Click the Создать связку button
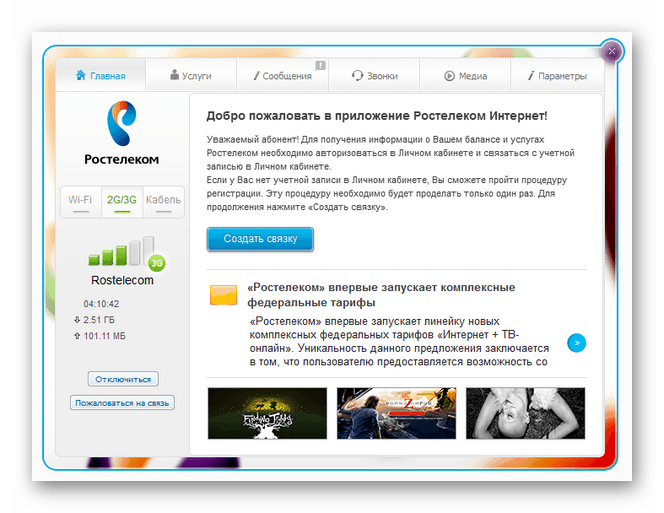 coord(260,239)
